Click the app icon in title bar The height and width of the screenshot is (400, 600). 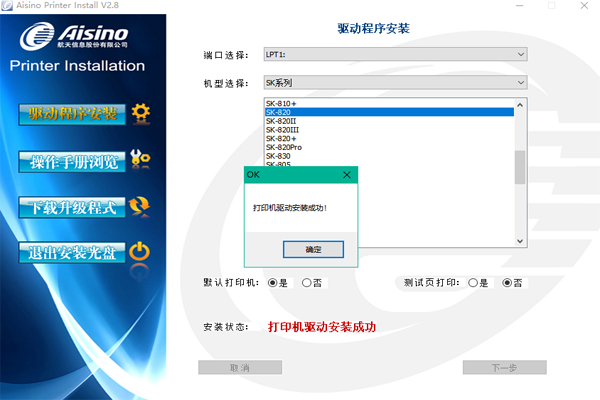click(8, 7)
